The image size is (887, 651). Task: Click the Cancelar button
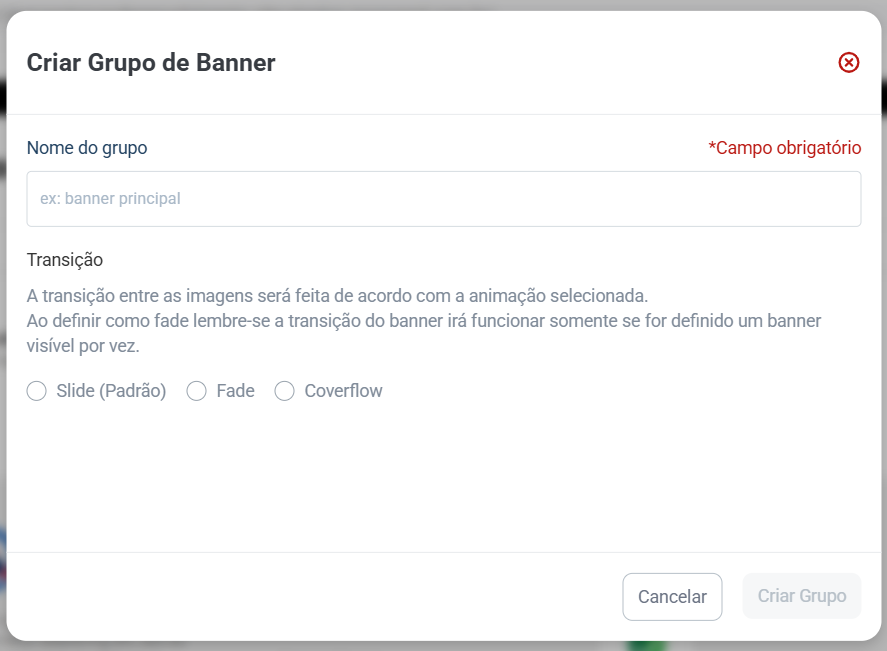tap(672, 597)
